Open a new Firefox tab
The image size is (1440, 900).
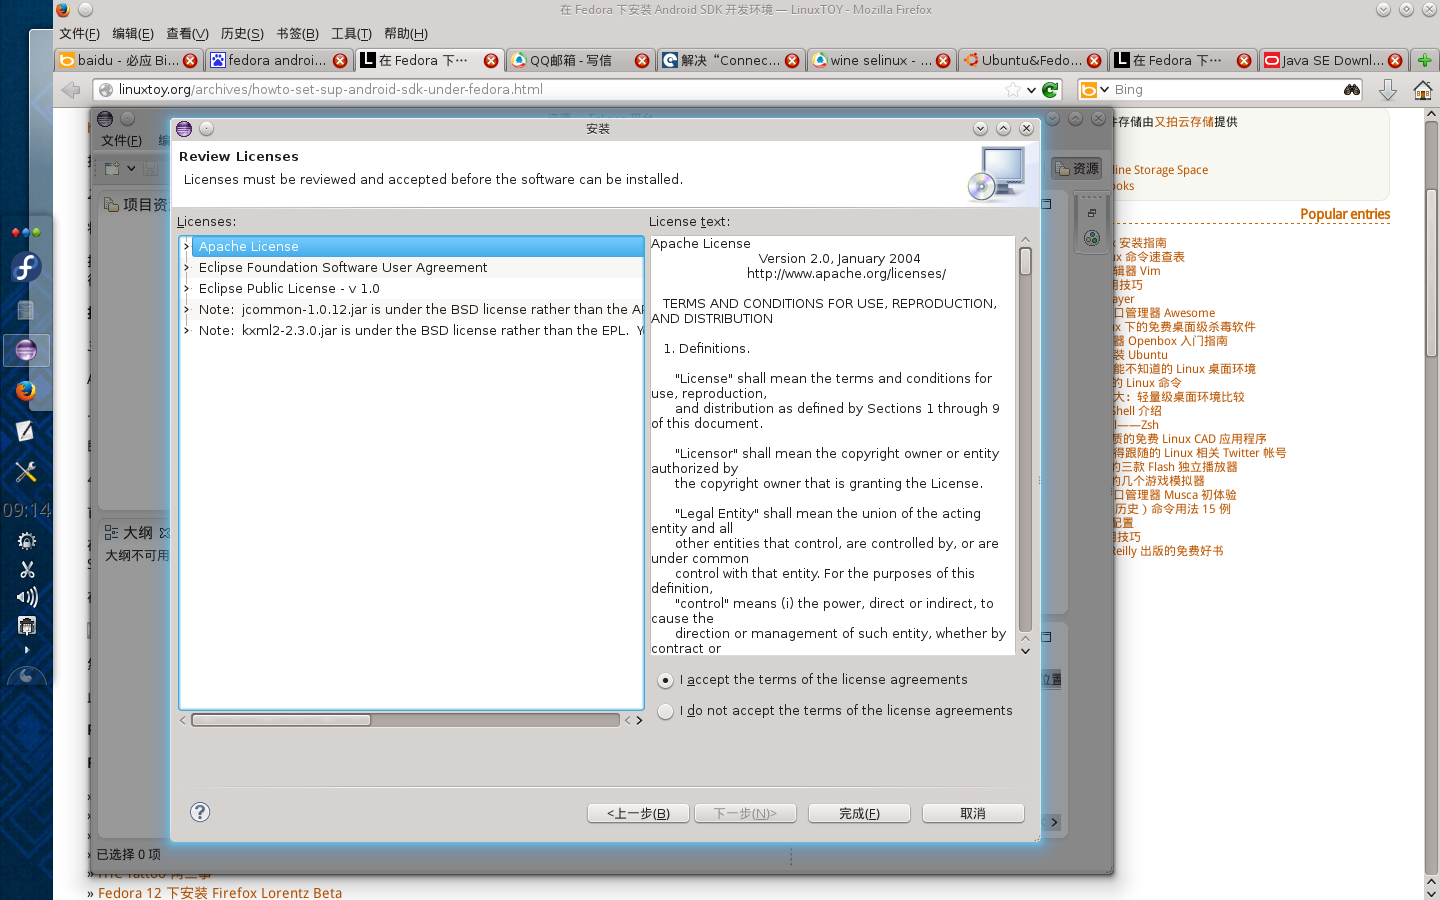[x=1425, y=60]
